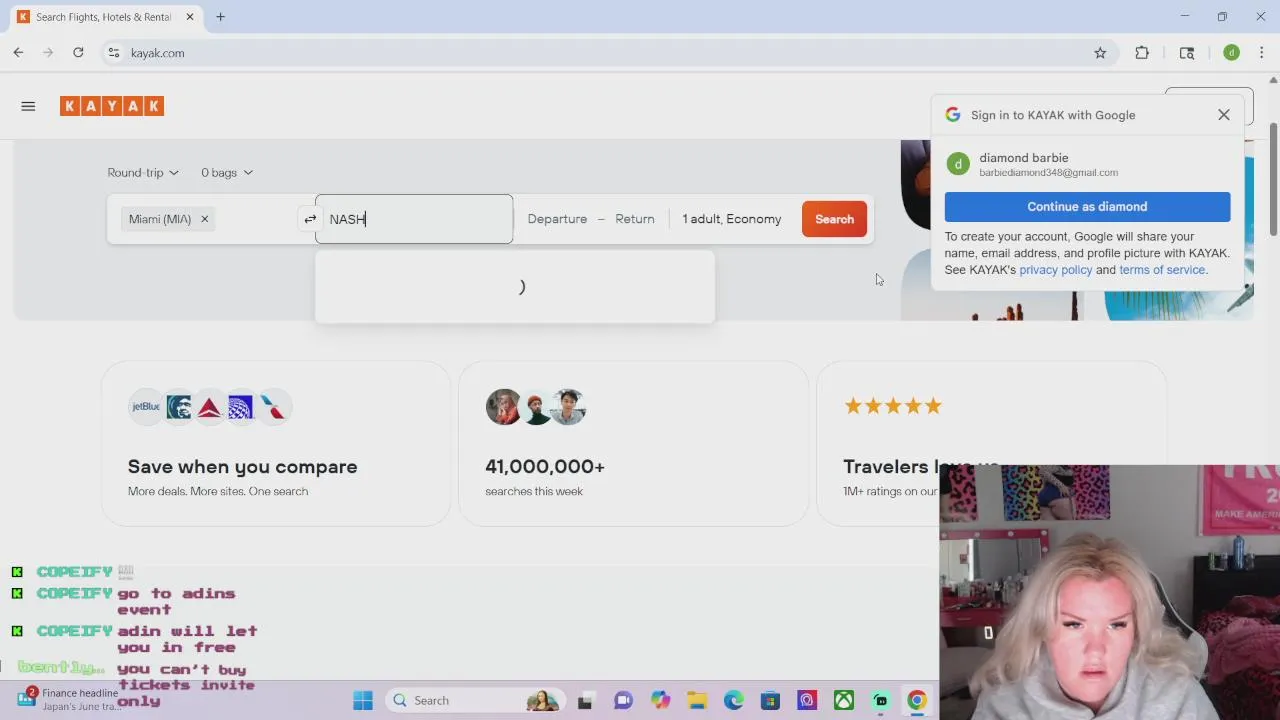This screenshot has width=1280, height=720.
Task: Open File Explorer from the taskbar
Action: [697, 701]
